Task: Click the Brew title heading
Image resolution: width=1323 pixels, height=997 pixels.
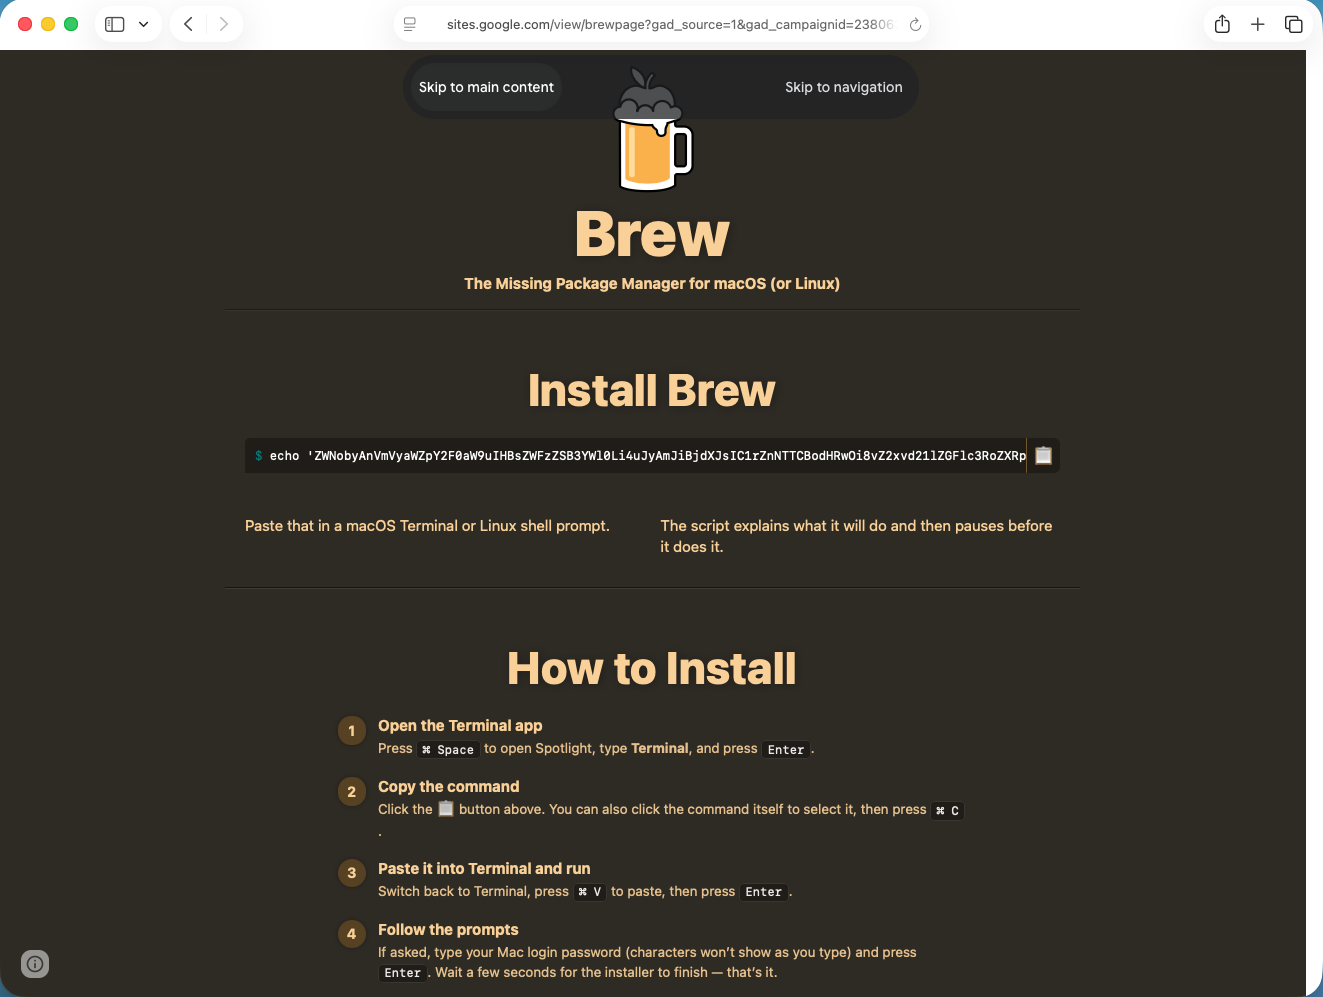Action: pos(652,234)
